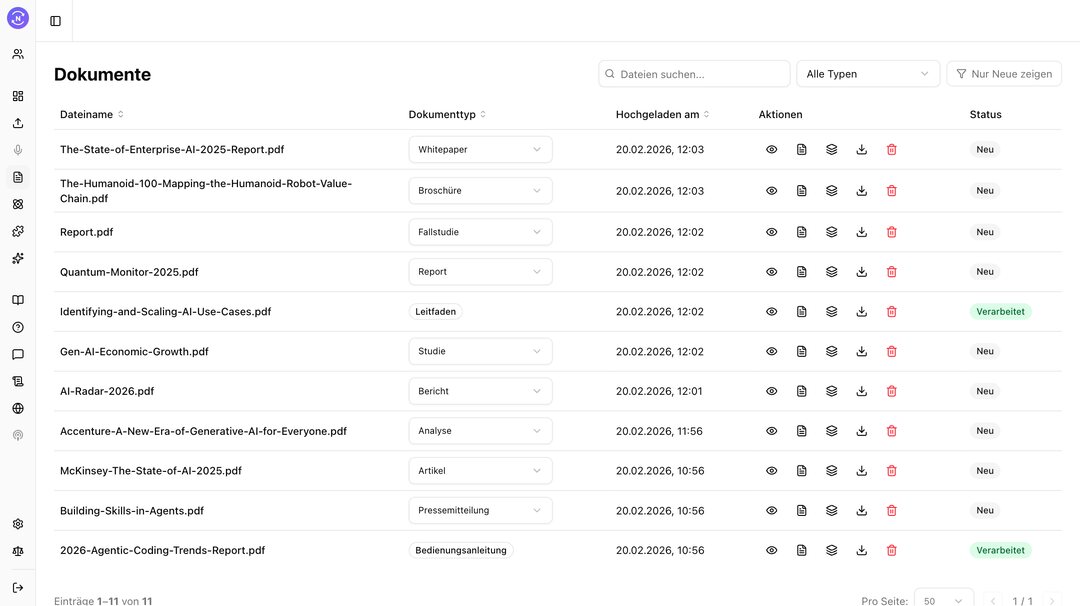The image size is (1080, 606).
Task: Open the Alle Typen filter dropdown
Action: click(x=868, y=74)
